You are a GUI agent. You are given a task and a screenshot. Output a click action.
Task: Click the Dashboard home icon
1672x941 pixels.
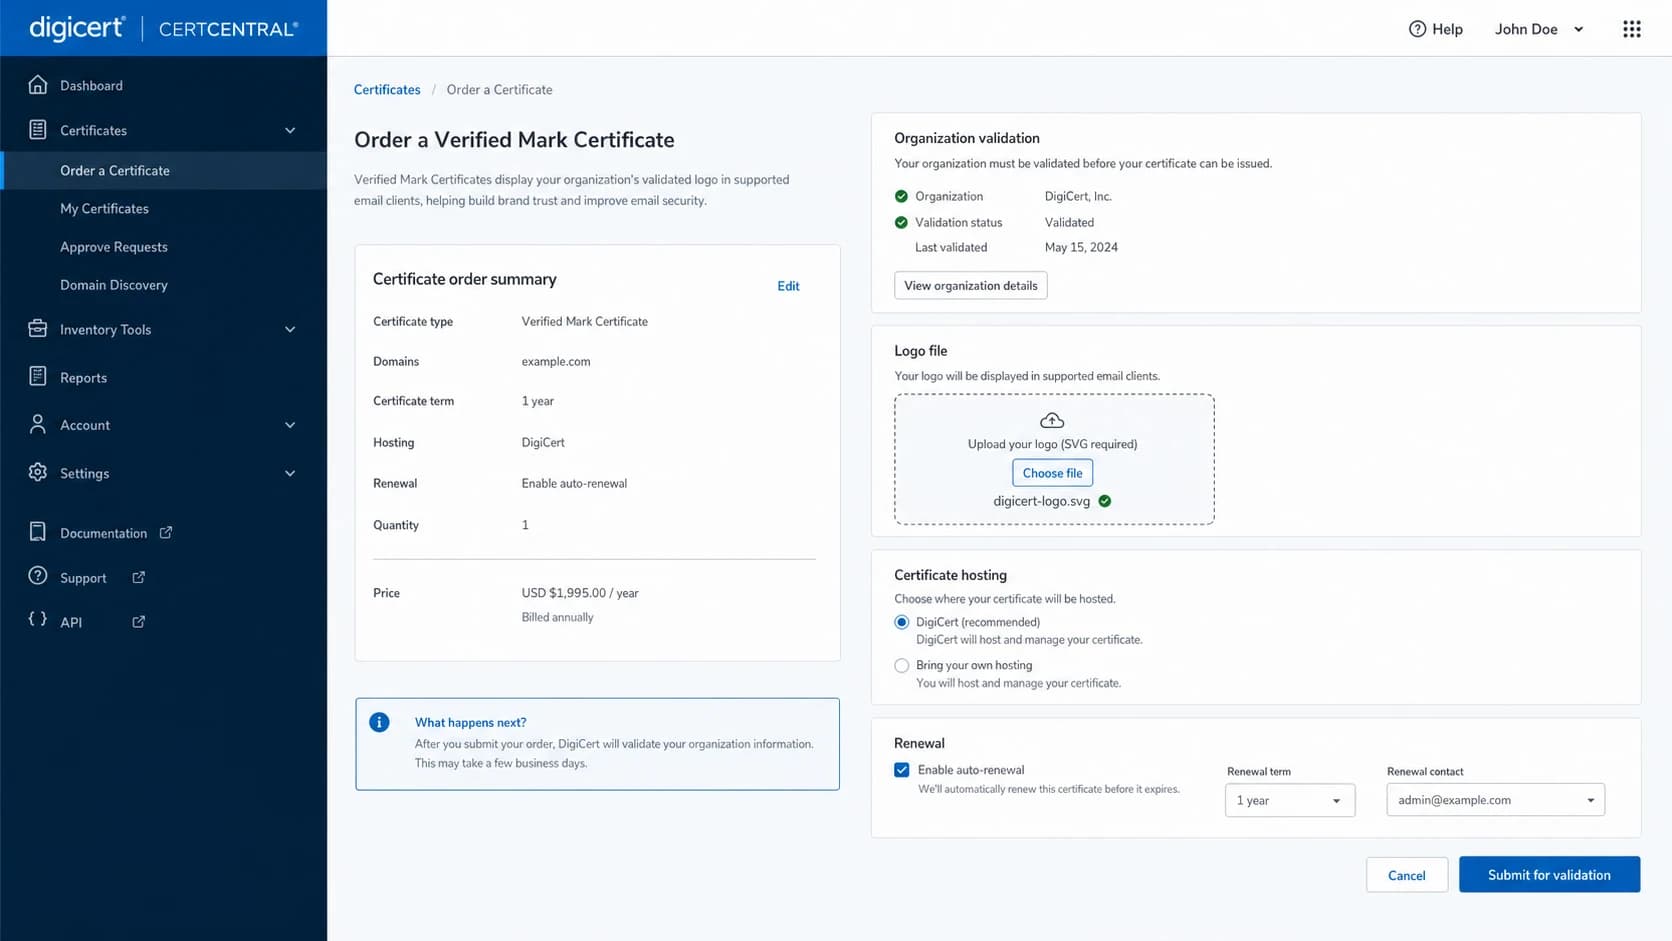(x=38, y=85)
